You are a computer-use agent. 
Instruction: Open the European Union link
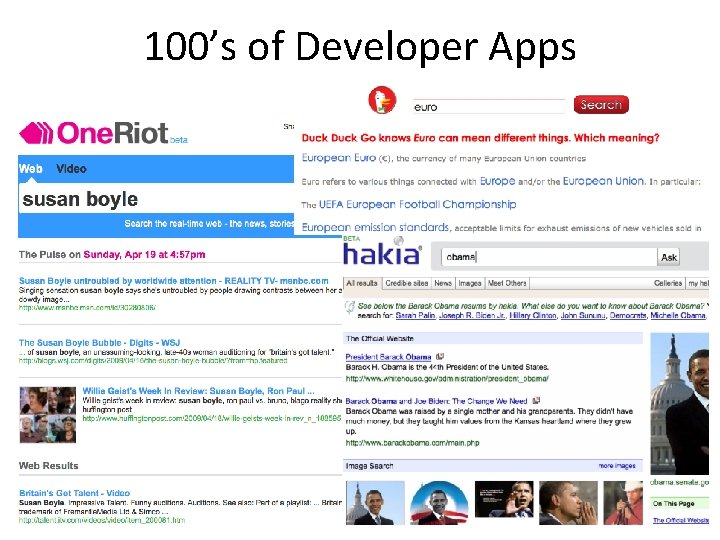point(603,181)
